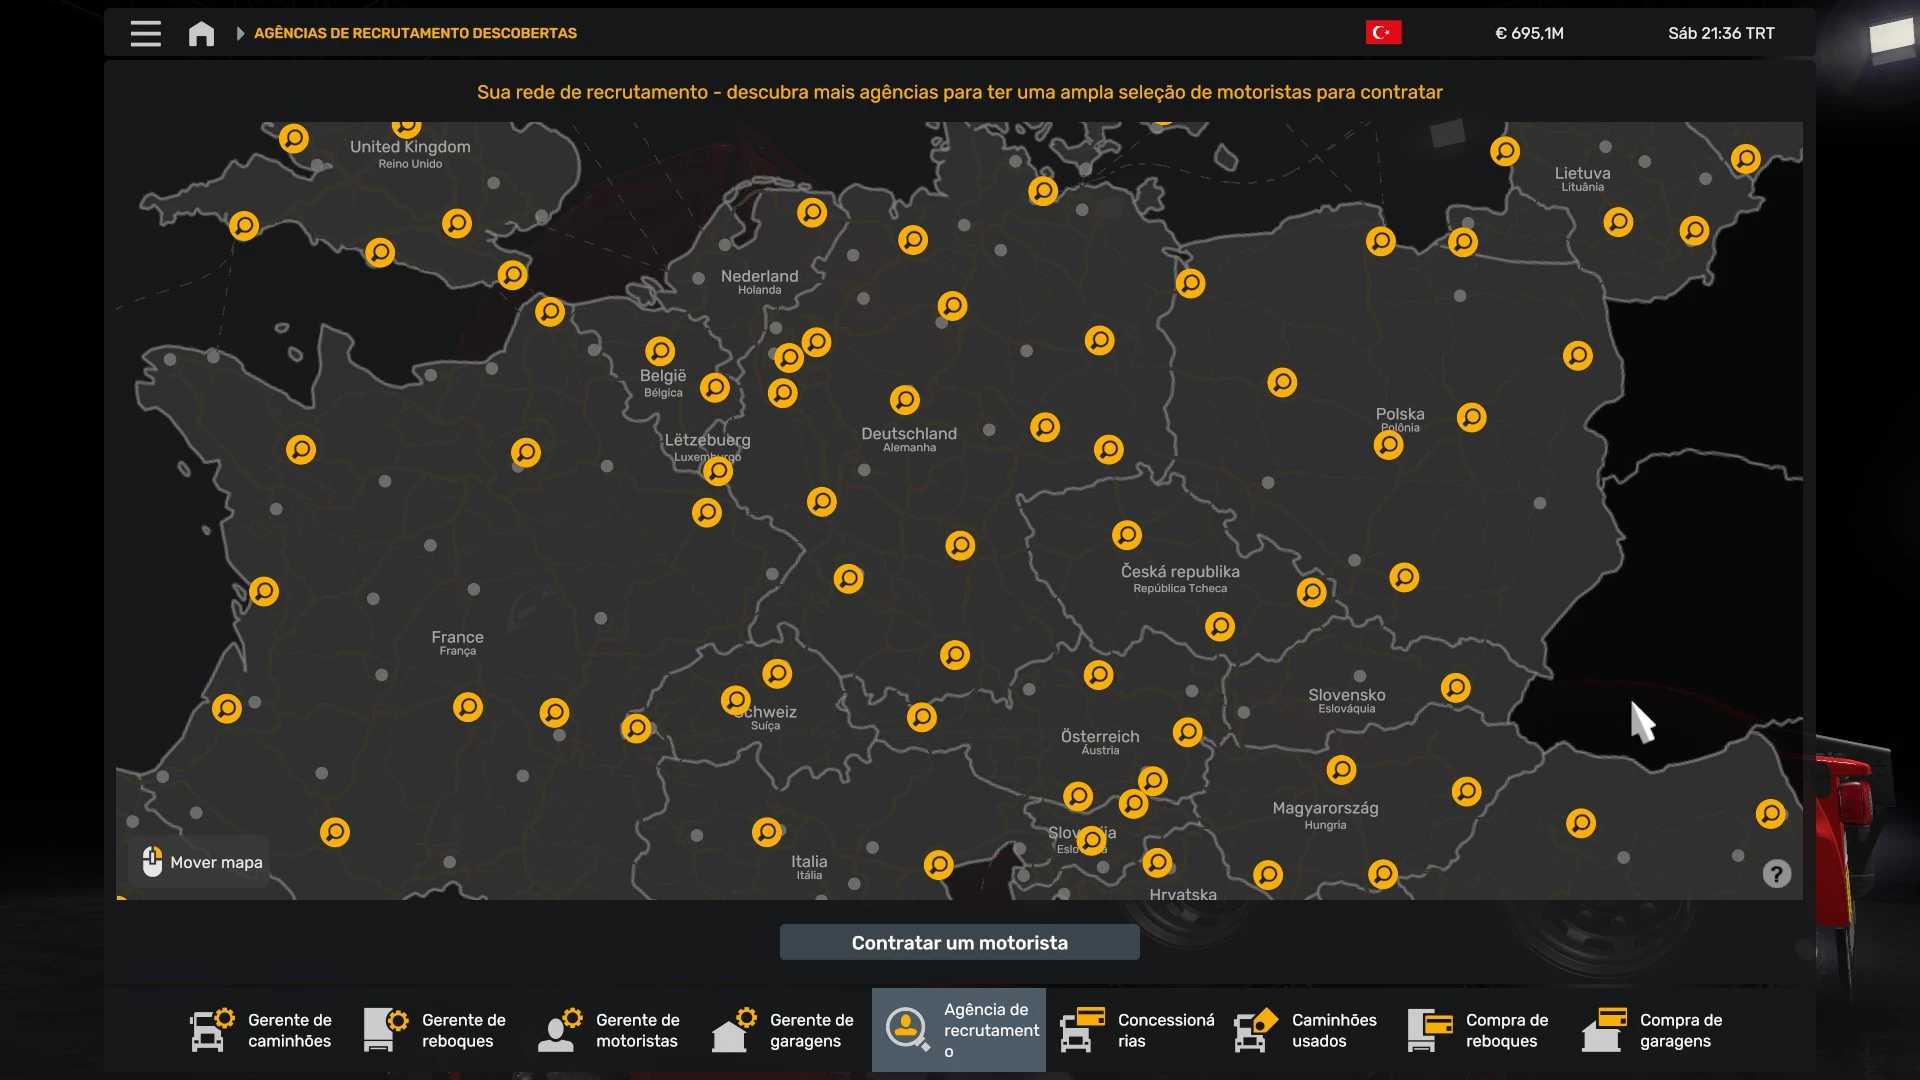
Task: Click the home icon in breadcrumb
Action: pos(201,33)
